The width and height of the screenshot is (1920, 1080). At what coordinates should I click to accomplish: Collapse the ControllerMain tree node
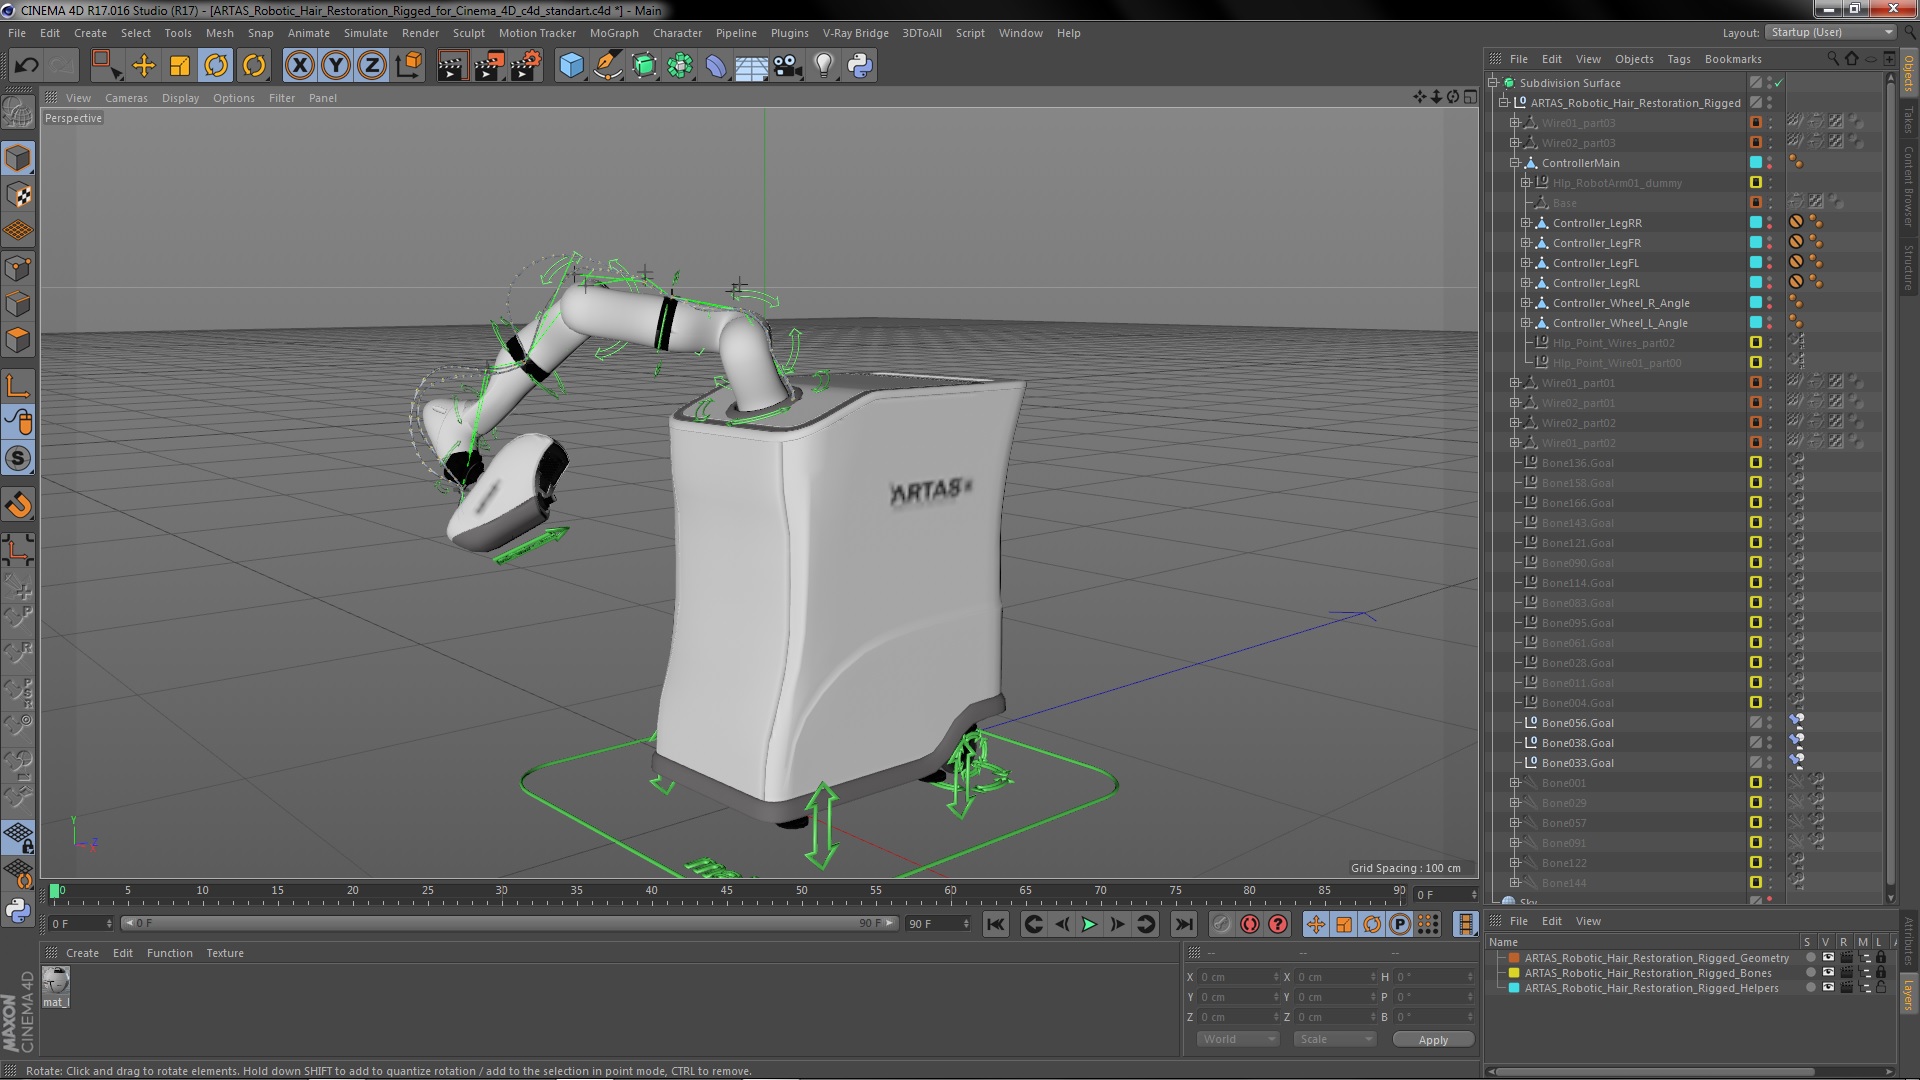pyautogui.click(x=1515, y=163)
